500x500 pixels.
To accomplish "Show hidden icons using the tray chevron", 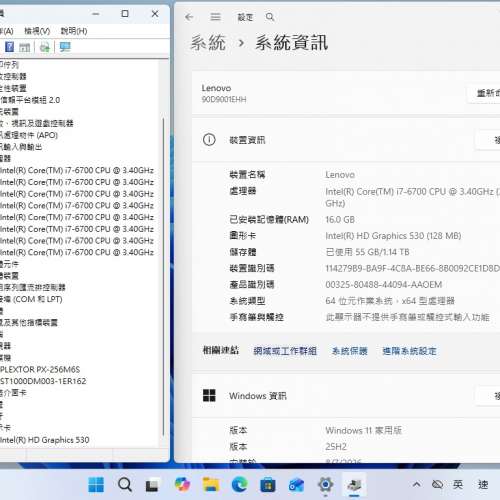I will [416, 484].
